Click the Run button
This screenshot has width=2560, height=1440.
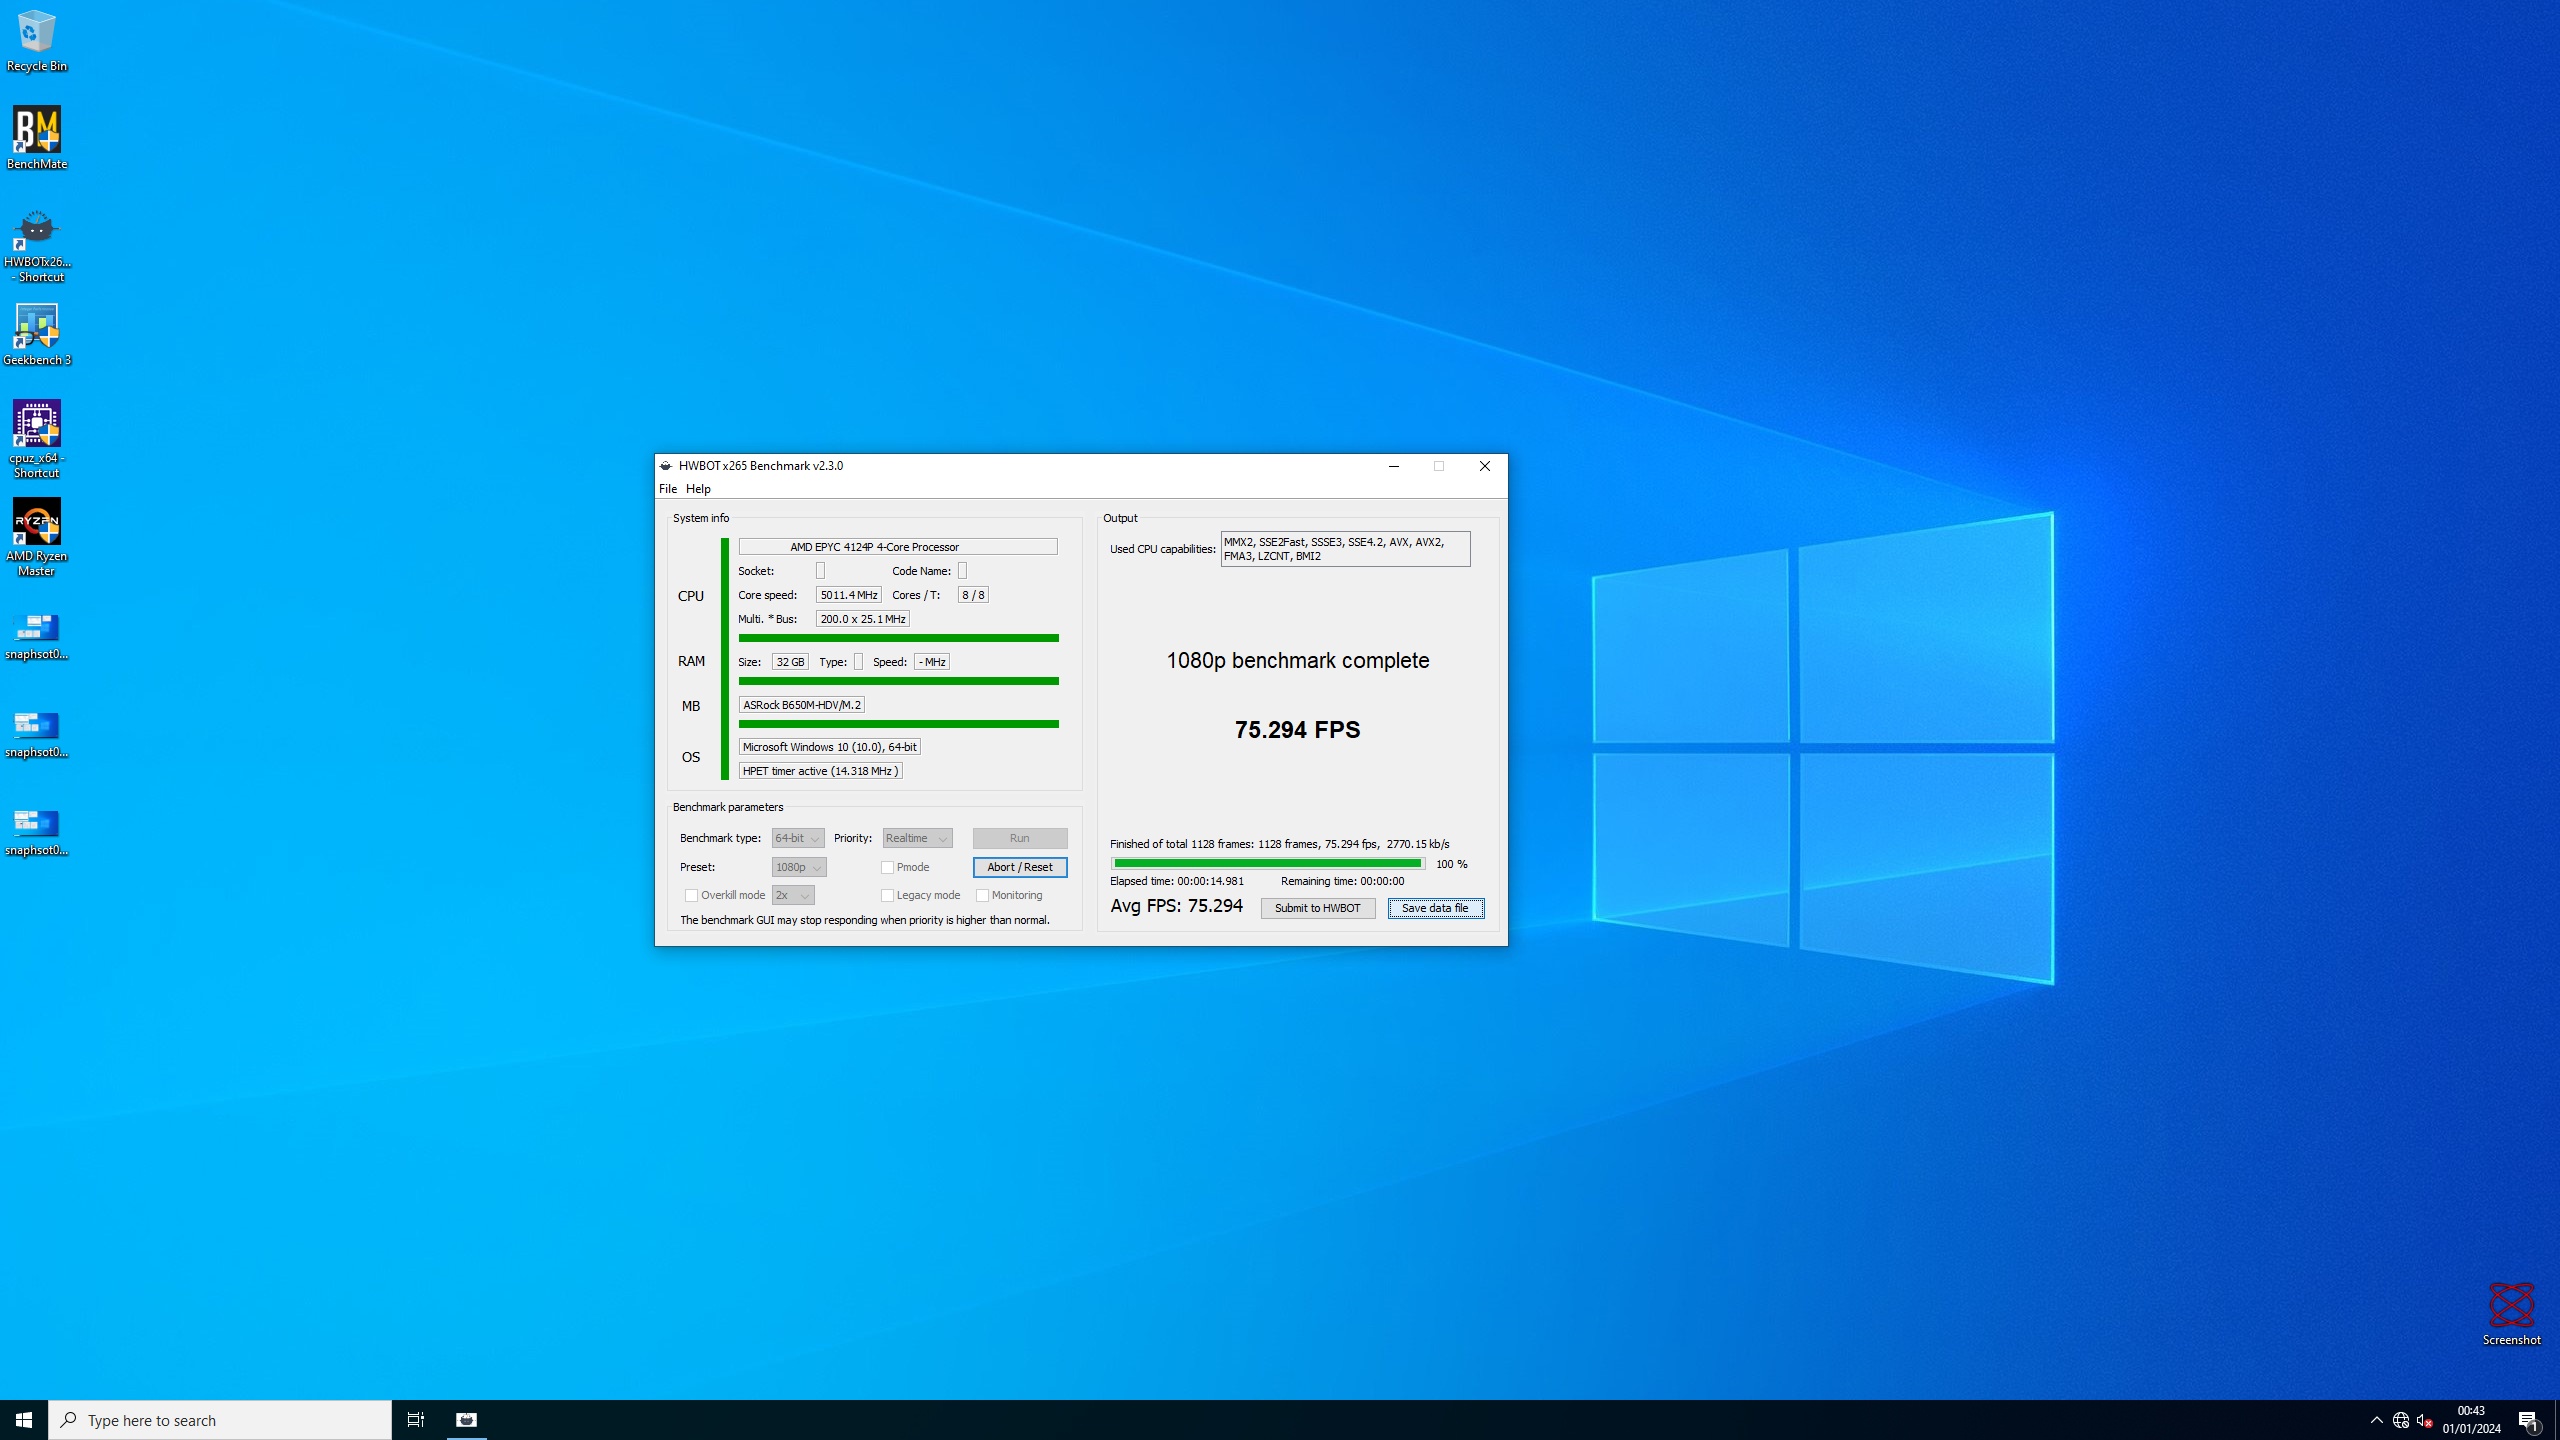tap(1020, 838)
